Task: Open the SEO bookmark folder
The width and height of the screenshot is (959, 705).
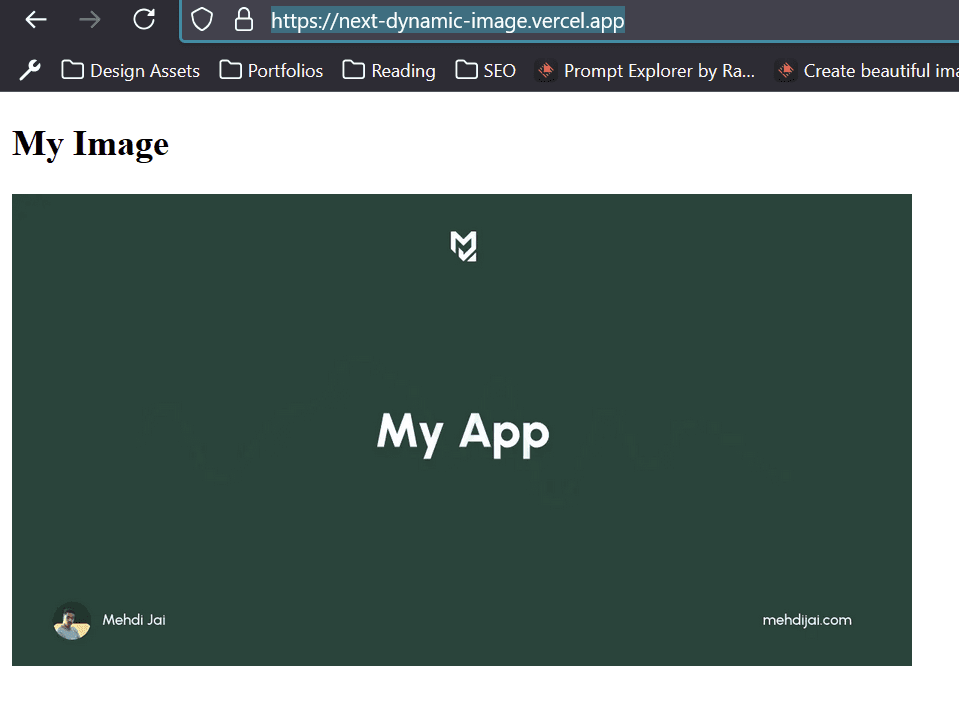Action: pos(486,70)
